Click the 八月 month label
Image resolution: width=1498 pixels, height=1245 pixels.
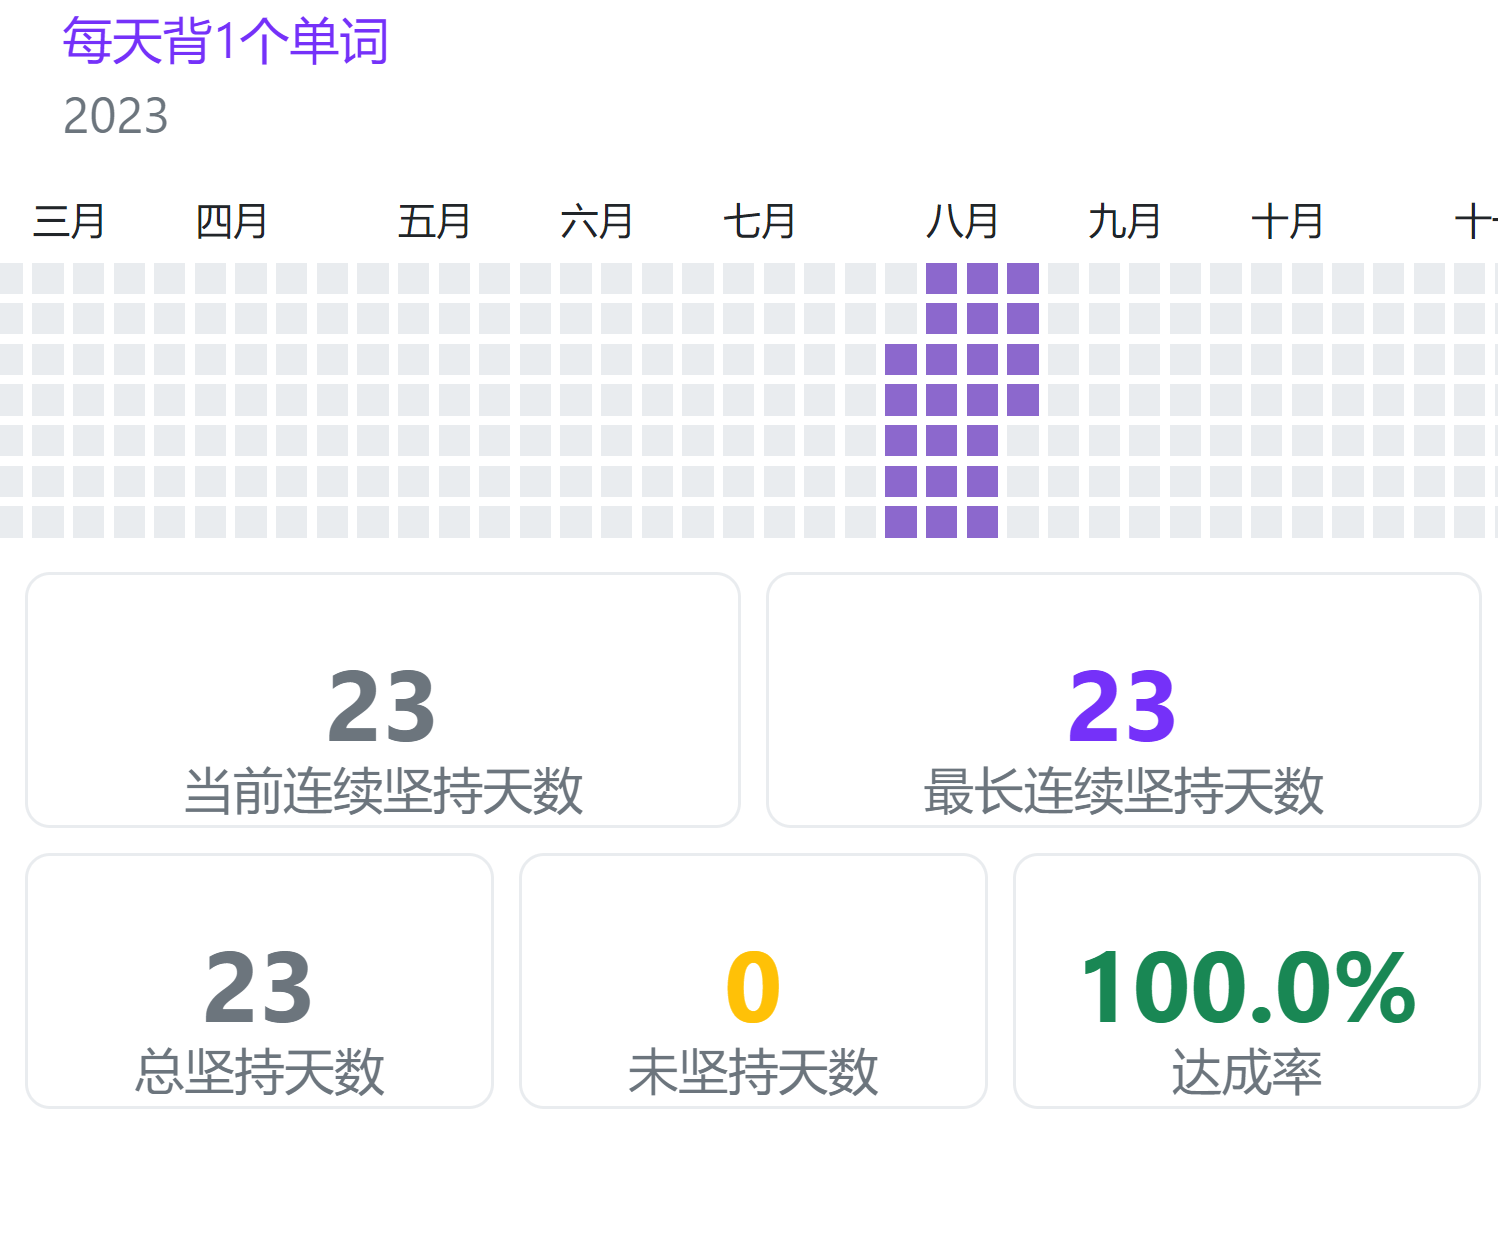tap(963, 221)
